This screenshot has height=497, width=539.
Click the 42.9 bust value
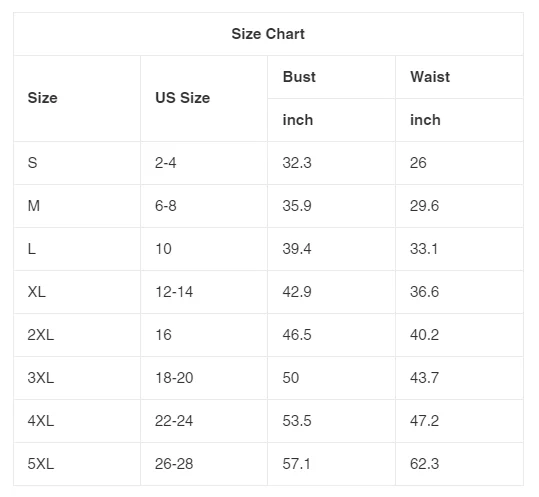(297, 292)
